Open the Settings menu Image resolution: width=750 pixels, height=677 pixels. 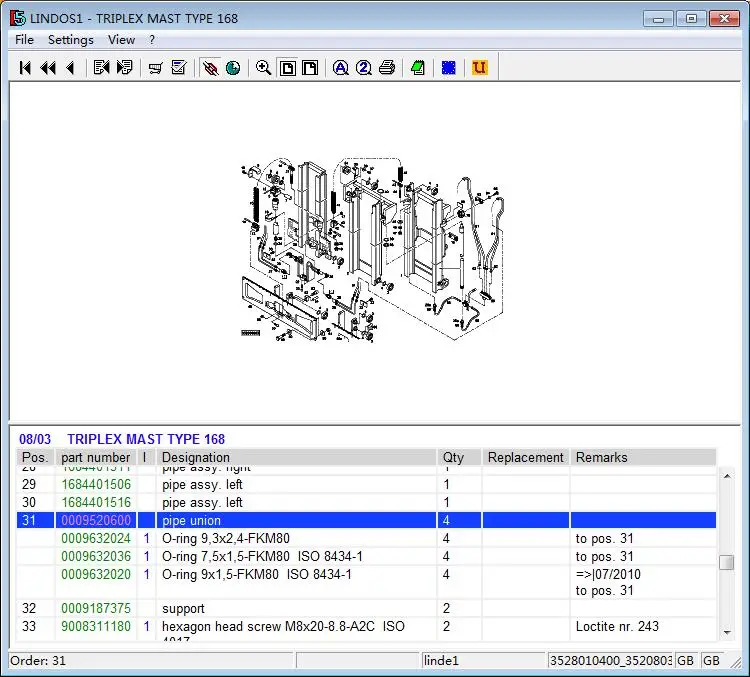point(71,40)
